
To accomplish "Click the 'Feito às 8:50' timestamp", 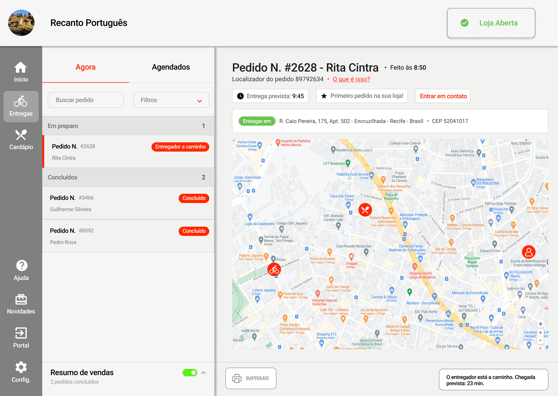I will (408, 68).
